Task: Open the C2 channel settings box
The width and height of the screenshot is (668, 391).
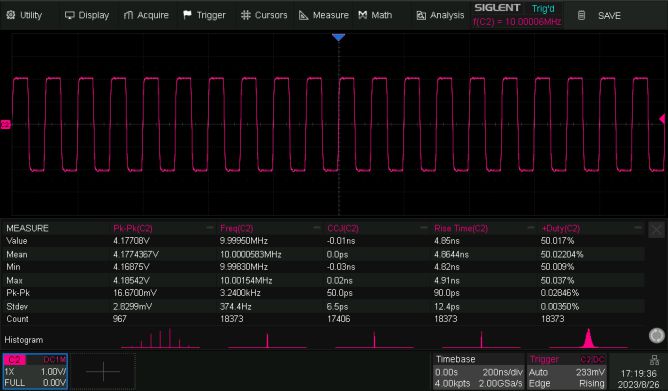Action: pos(35,371)
